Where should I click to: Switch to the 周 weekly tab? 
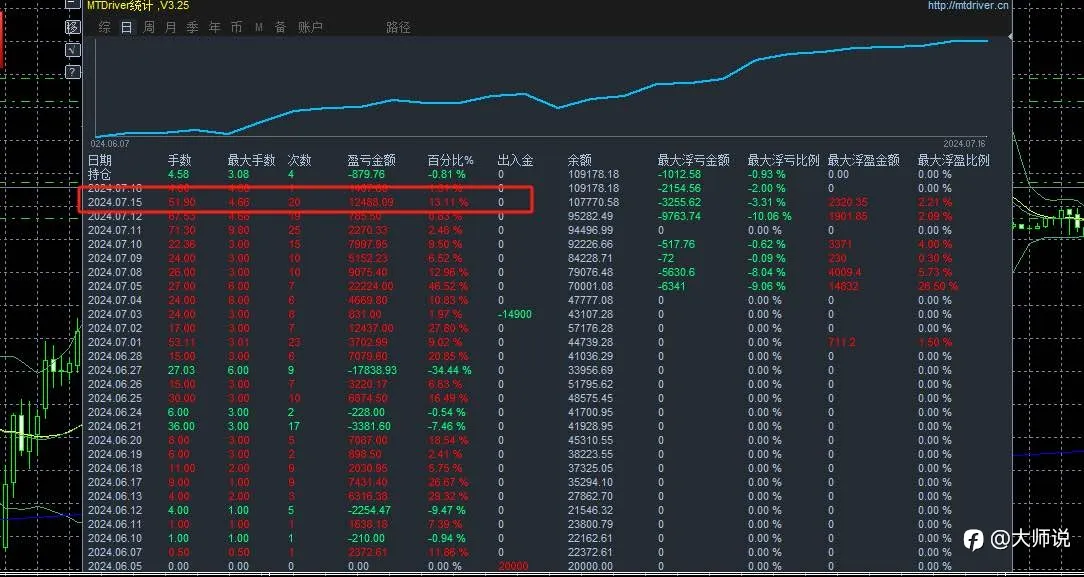[x=149, y=28]
